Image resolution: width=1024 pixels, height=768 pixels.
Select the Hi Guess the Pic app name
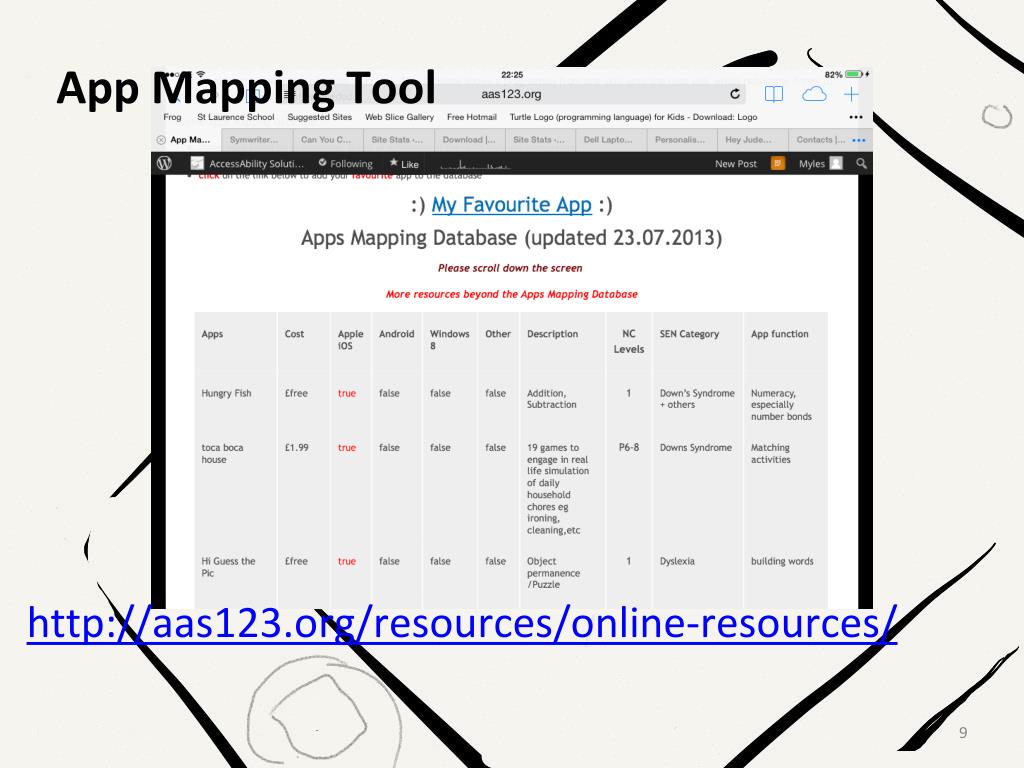228,567
